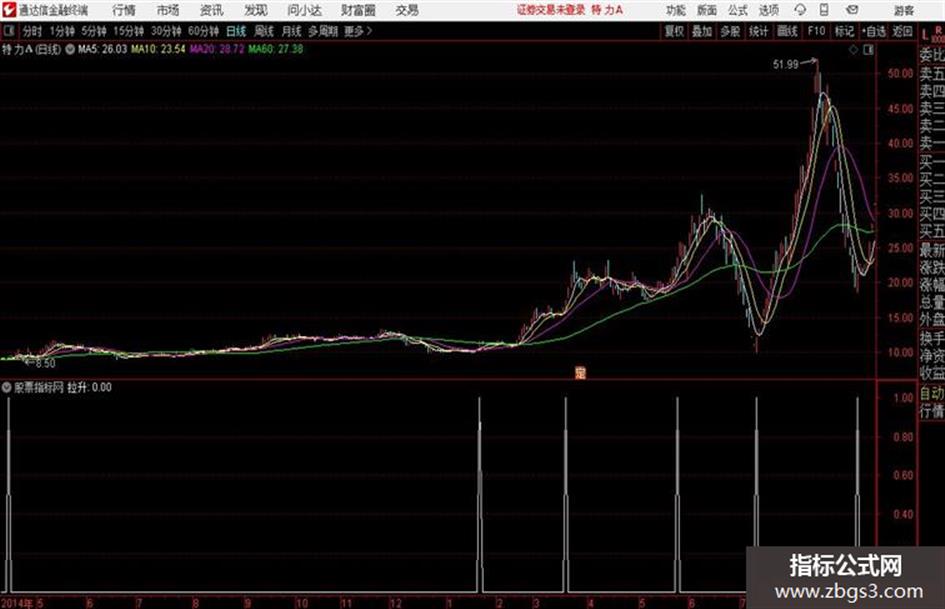Viewport: 945px width, 609px height.
Task: Click the MA20: 28.72 value
Action: [x=217, y=49]
